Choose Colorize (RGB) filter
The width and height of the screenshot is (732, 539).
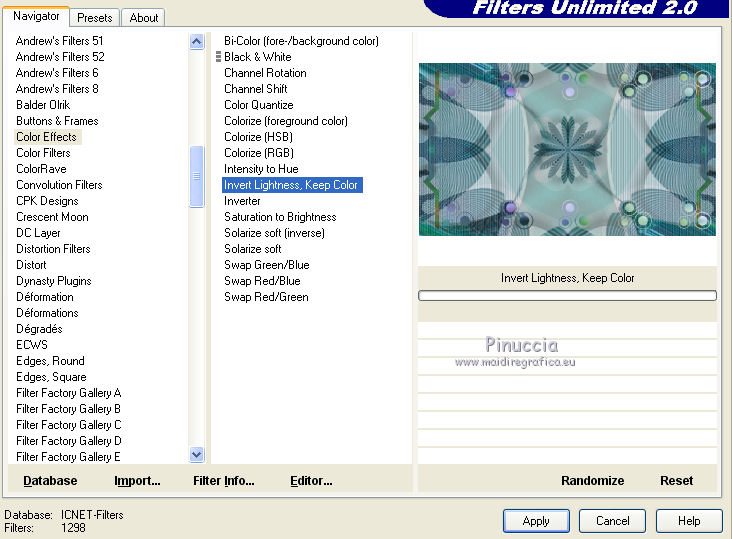259,153
